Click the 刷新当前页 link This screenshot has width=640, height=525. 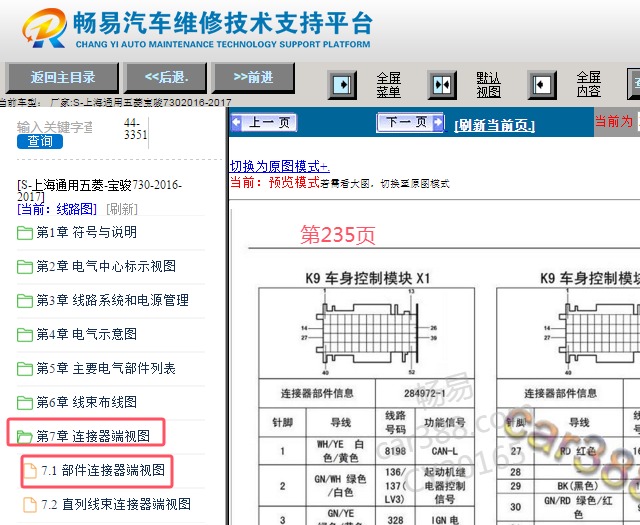pos(494,126)
